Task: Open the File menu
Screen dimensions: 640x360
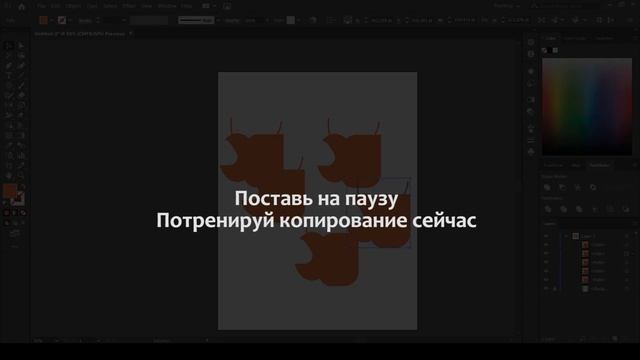Action: pyautogui.click(x=41, y=6)
